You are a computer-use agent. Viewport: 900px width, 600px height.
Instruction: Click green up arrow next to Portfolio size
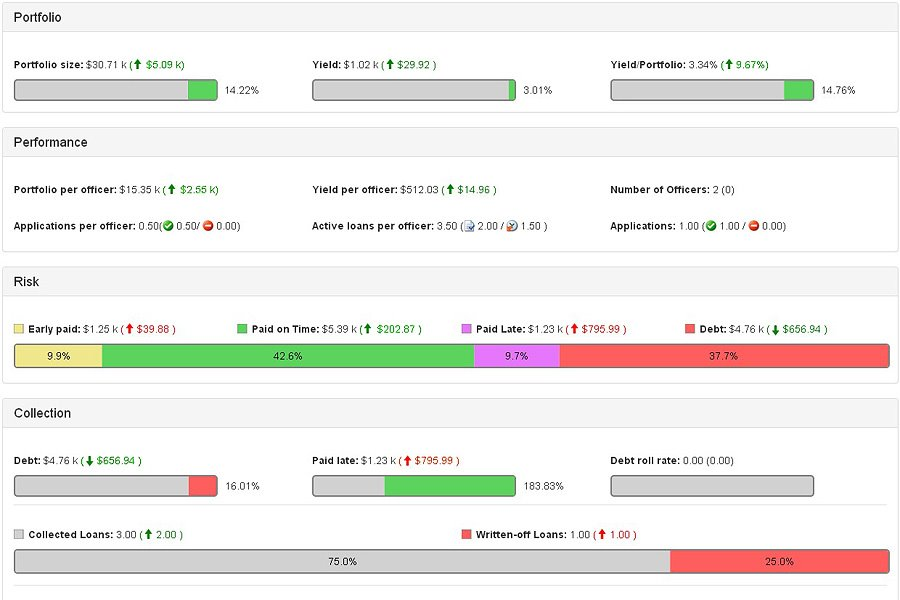pyautogui.click(x=137, y=65)
